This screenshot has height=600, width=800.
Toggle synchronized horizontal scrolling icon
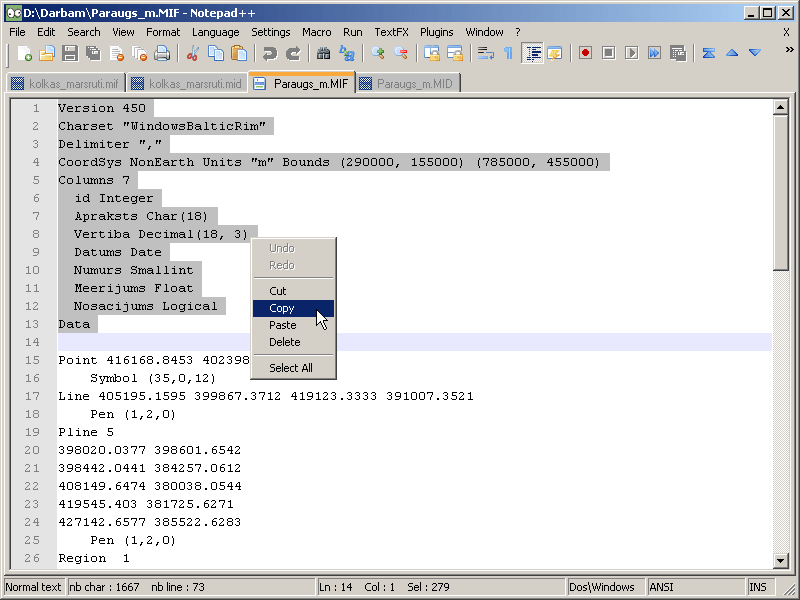coord(455,53)
